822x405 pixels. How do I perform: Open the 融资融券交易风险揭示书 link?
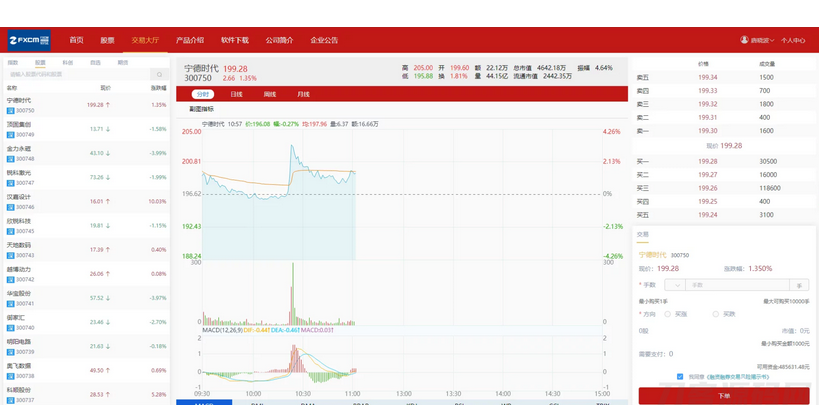[738, 377]
